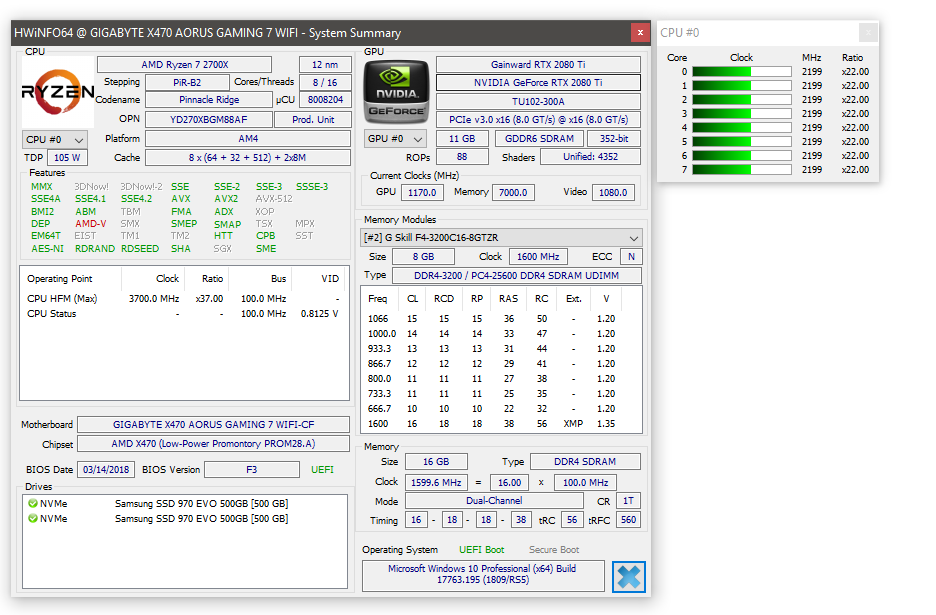
Task: Click the module clock 1600 MHz field
Action: click(538, 257)
